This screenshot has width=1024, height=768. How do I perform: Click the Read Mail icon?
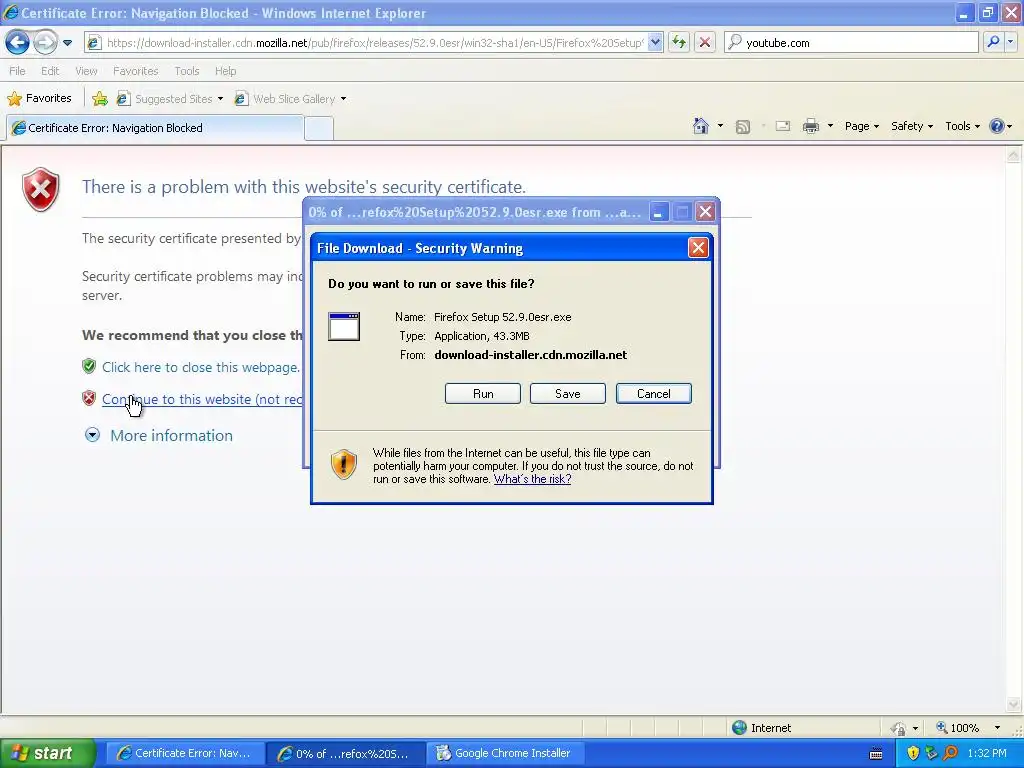point(783,126)
